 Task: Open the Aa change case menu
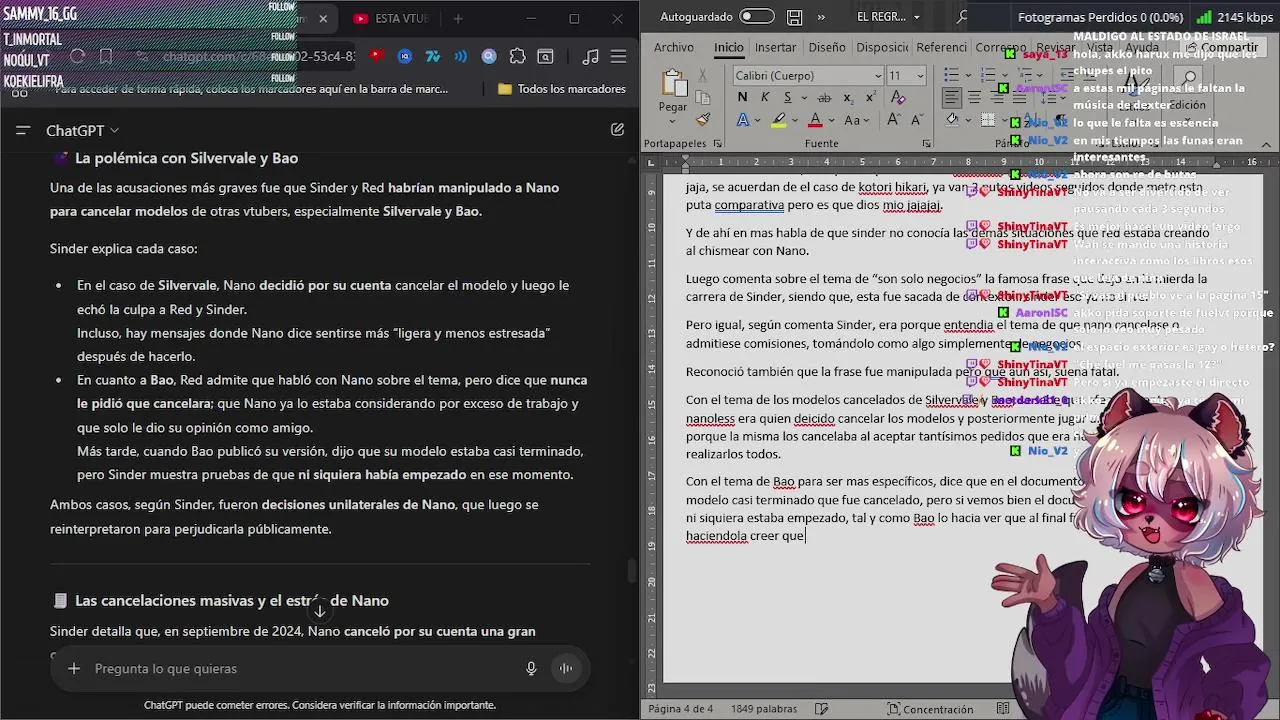point(858,120)
